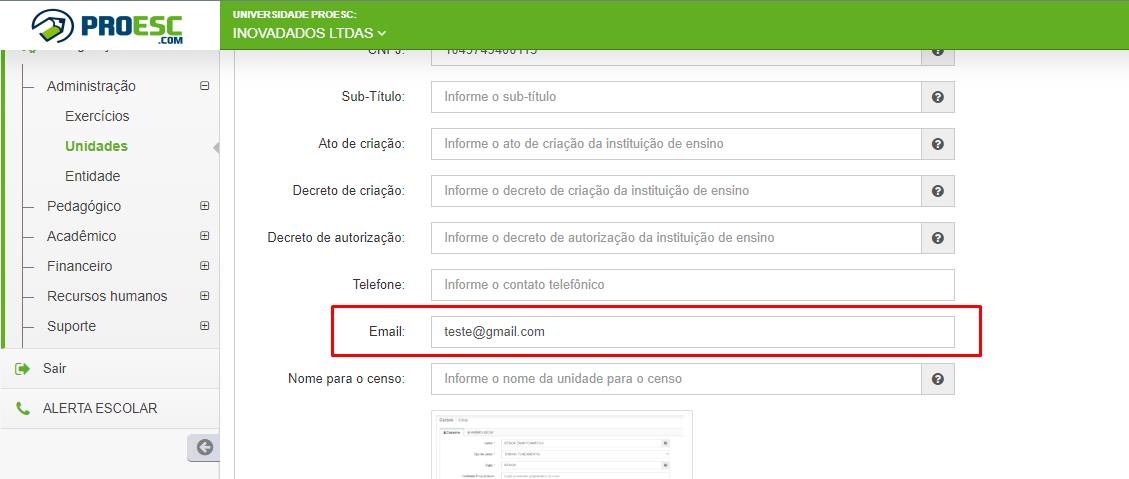Open the Suporte menu item
Image resolution: width=1129 pixels, height=479 pixels.
pos(71,326)
